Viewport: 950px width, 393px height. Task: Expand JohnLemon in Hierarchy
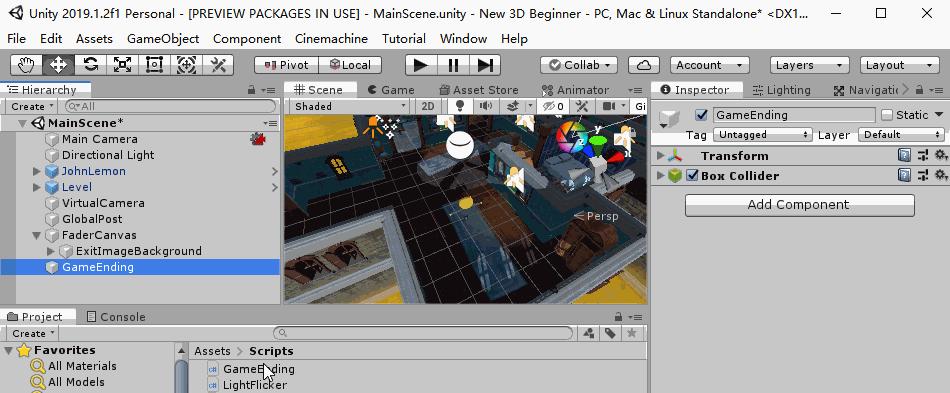[x=37, y=171]
